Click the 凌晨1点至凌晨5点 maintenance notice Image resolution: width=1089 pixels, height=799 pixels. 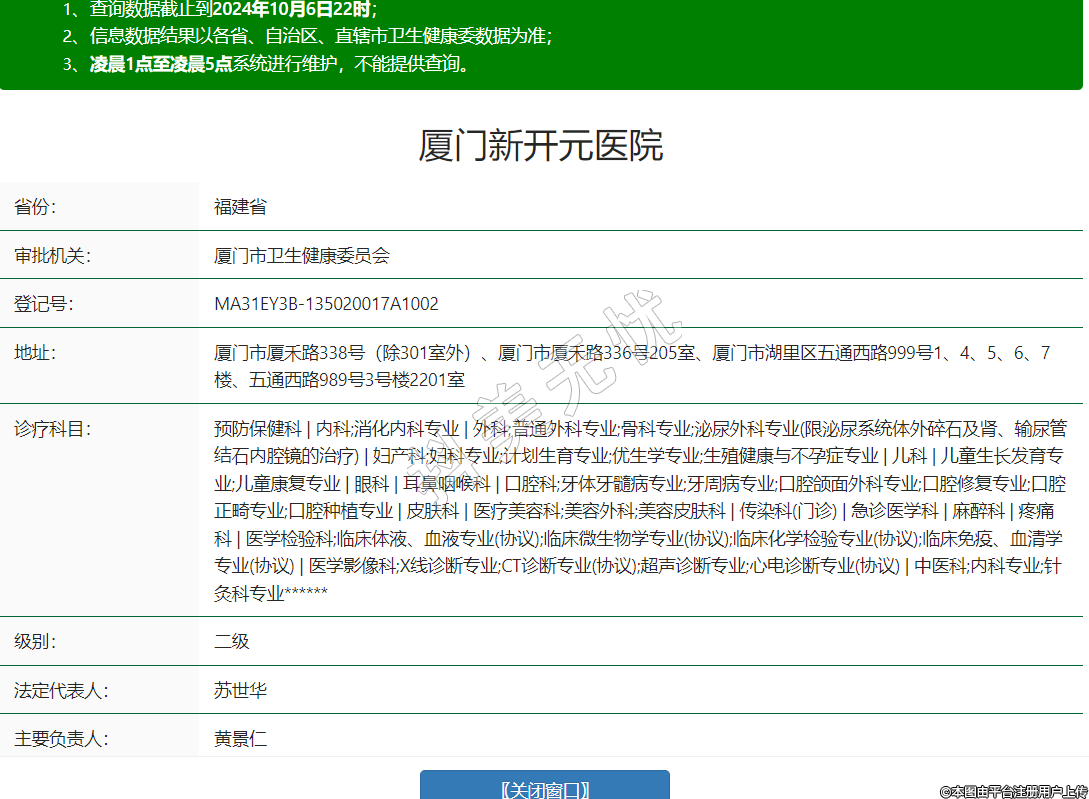pyautogui.click(x=161, y=64)
